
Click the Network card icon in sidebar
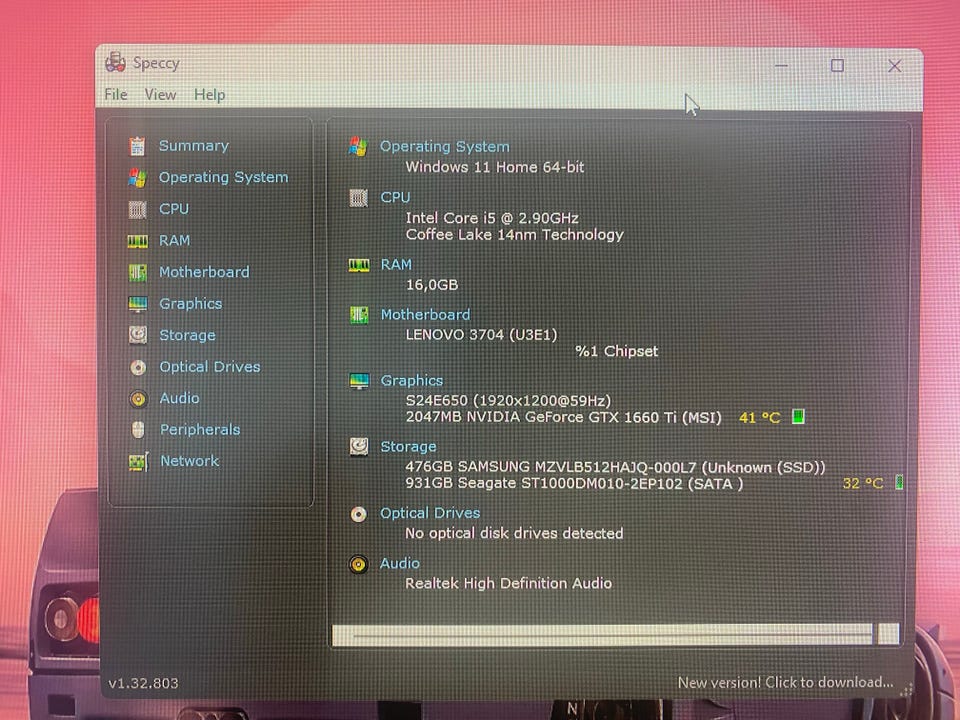pos(138,462)
